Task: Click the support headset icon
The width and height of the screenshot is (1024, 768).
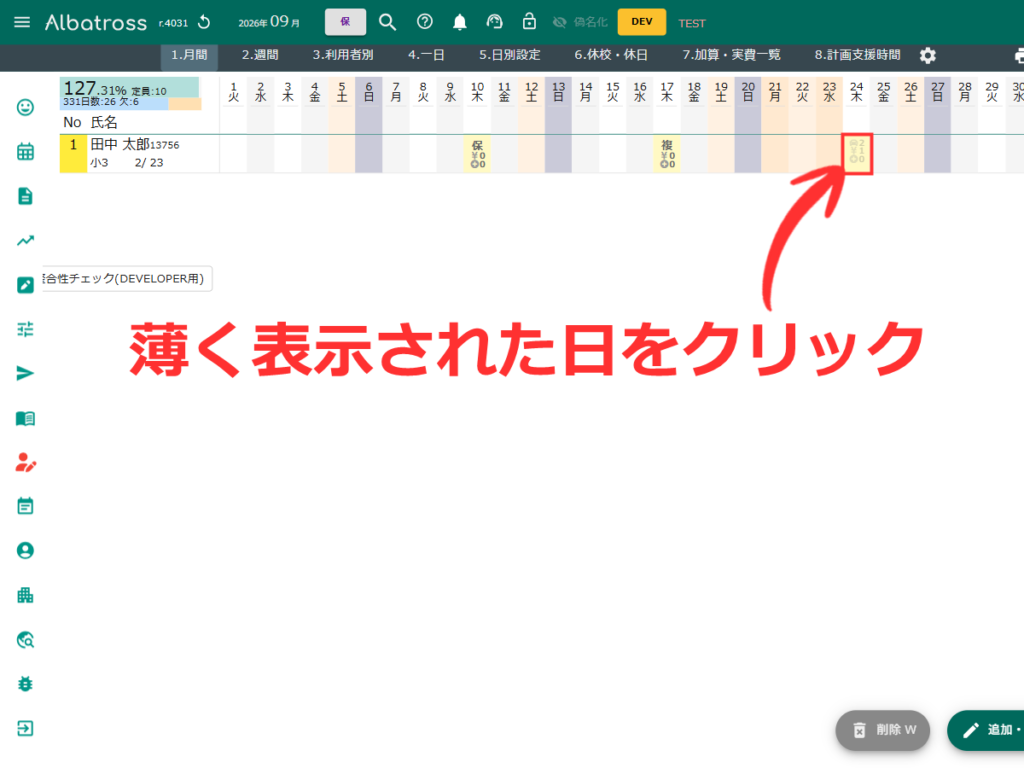Action: coord(494,22)
